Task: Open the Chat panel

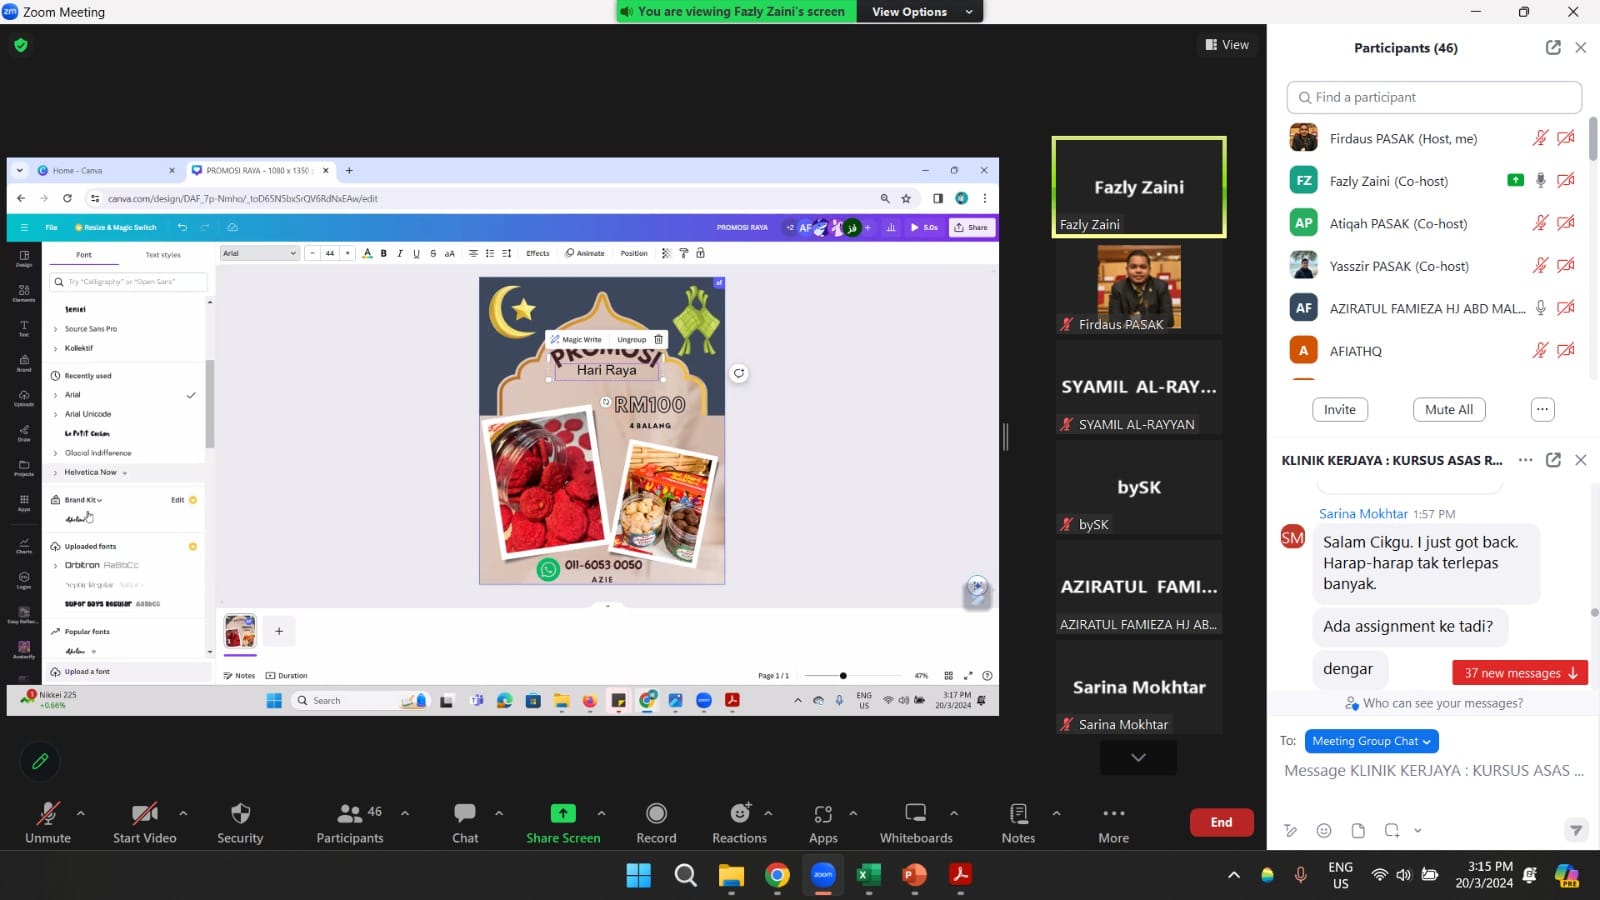Action: point(465,814)
